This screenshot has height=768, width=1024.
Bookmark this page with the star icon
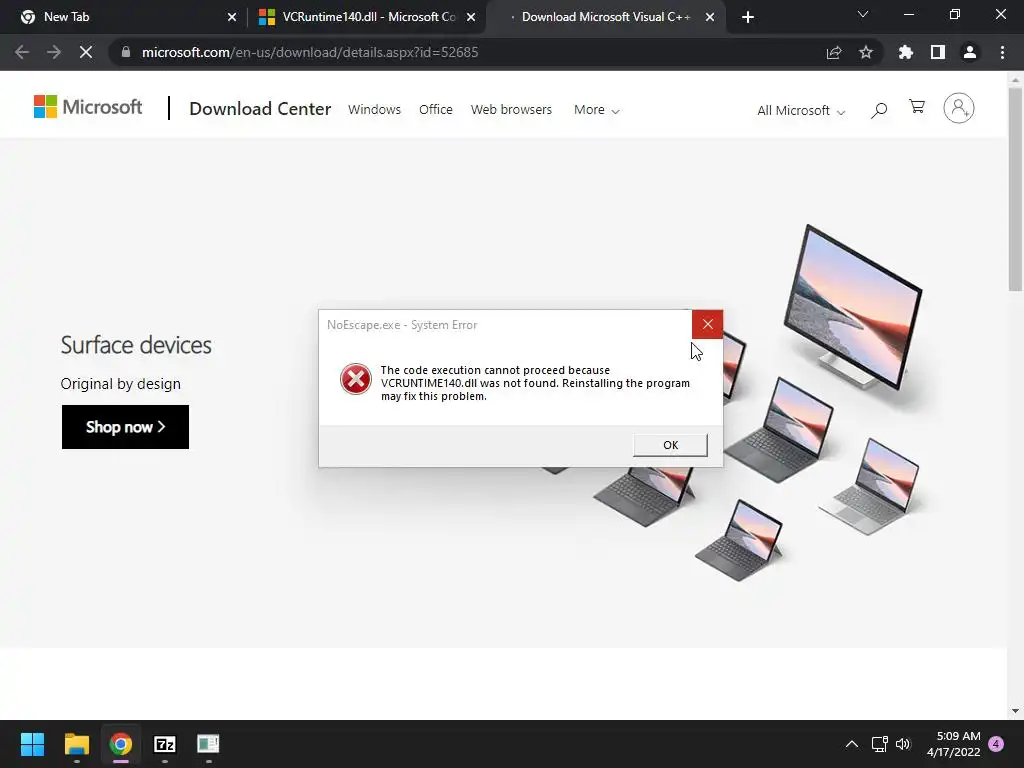coord(866,52)
